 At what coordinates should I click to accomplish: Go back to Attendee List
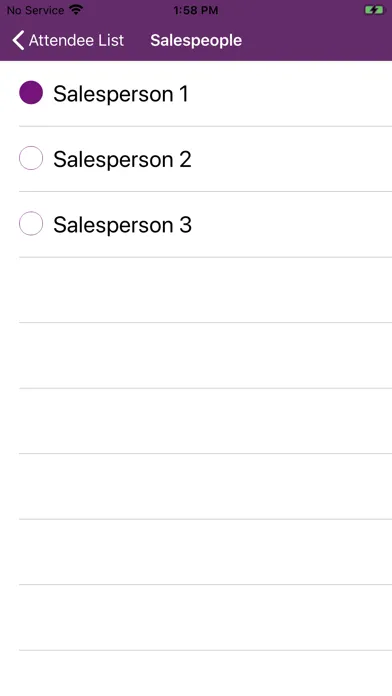point(68,40)
